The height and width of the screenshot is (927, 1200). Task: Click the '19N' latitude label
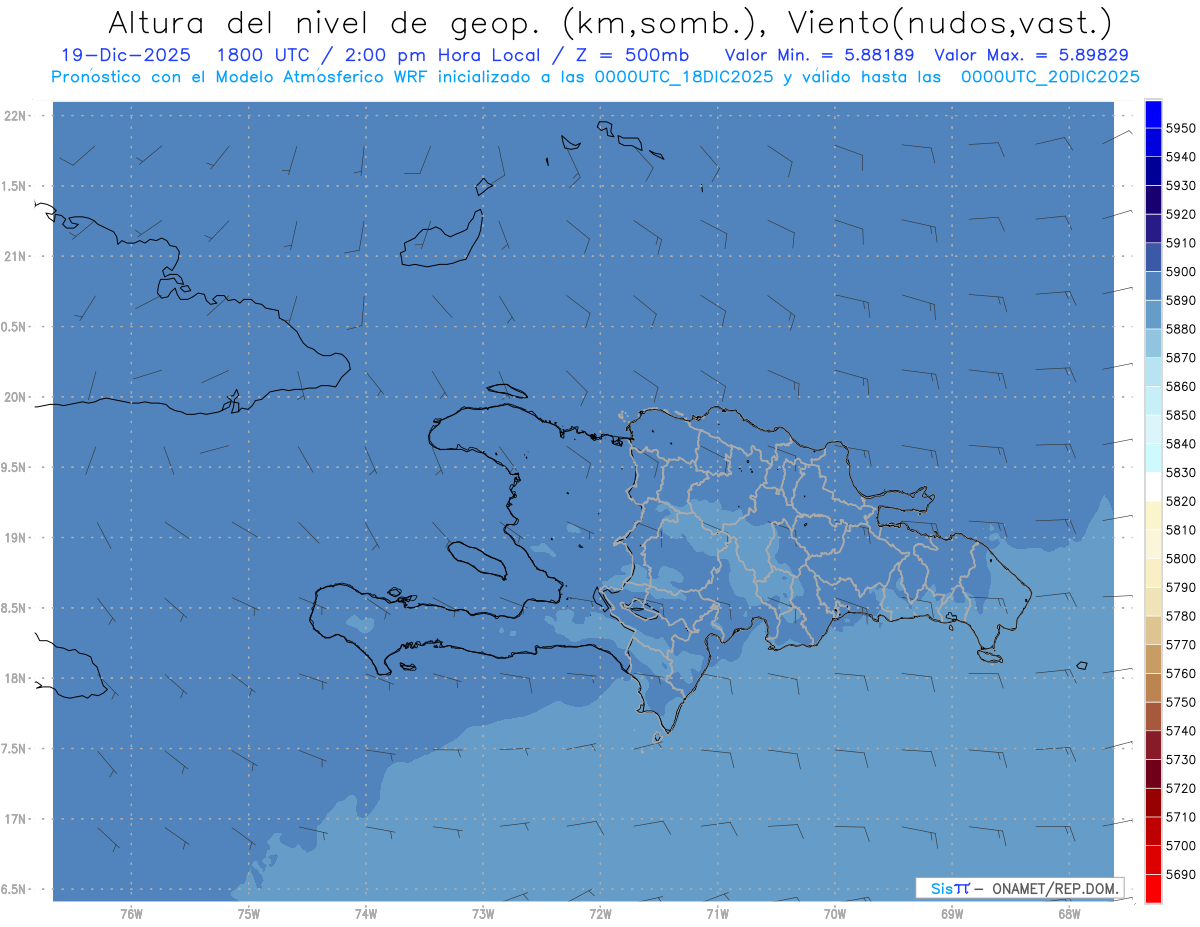(15, 538)
